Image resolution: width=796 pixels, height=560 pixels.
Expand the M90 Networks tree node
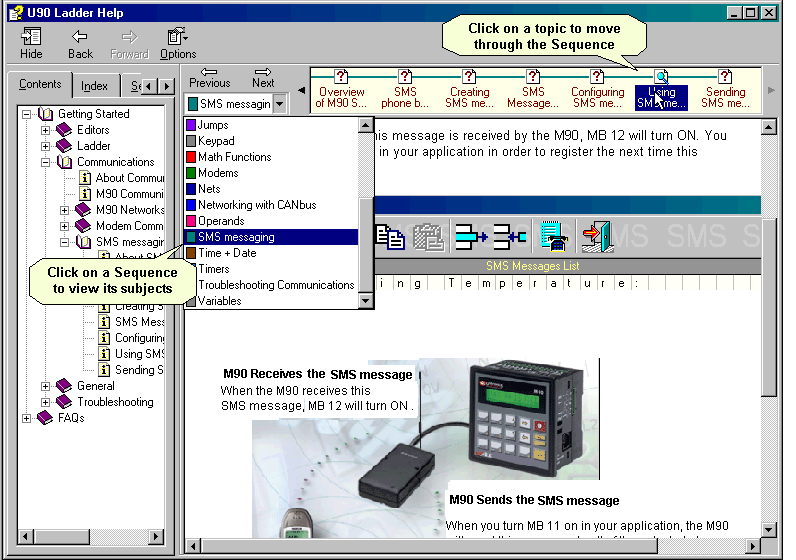click(x=64, y=210)
